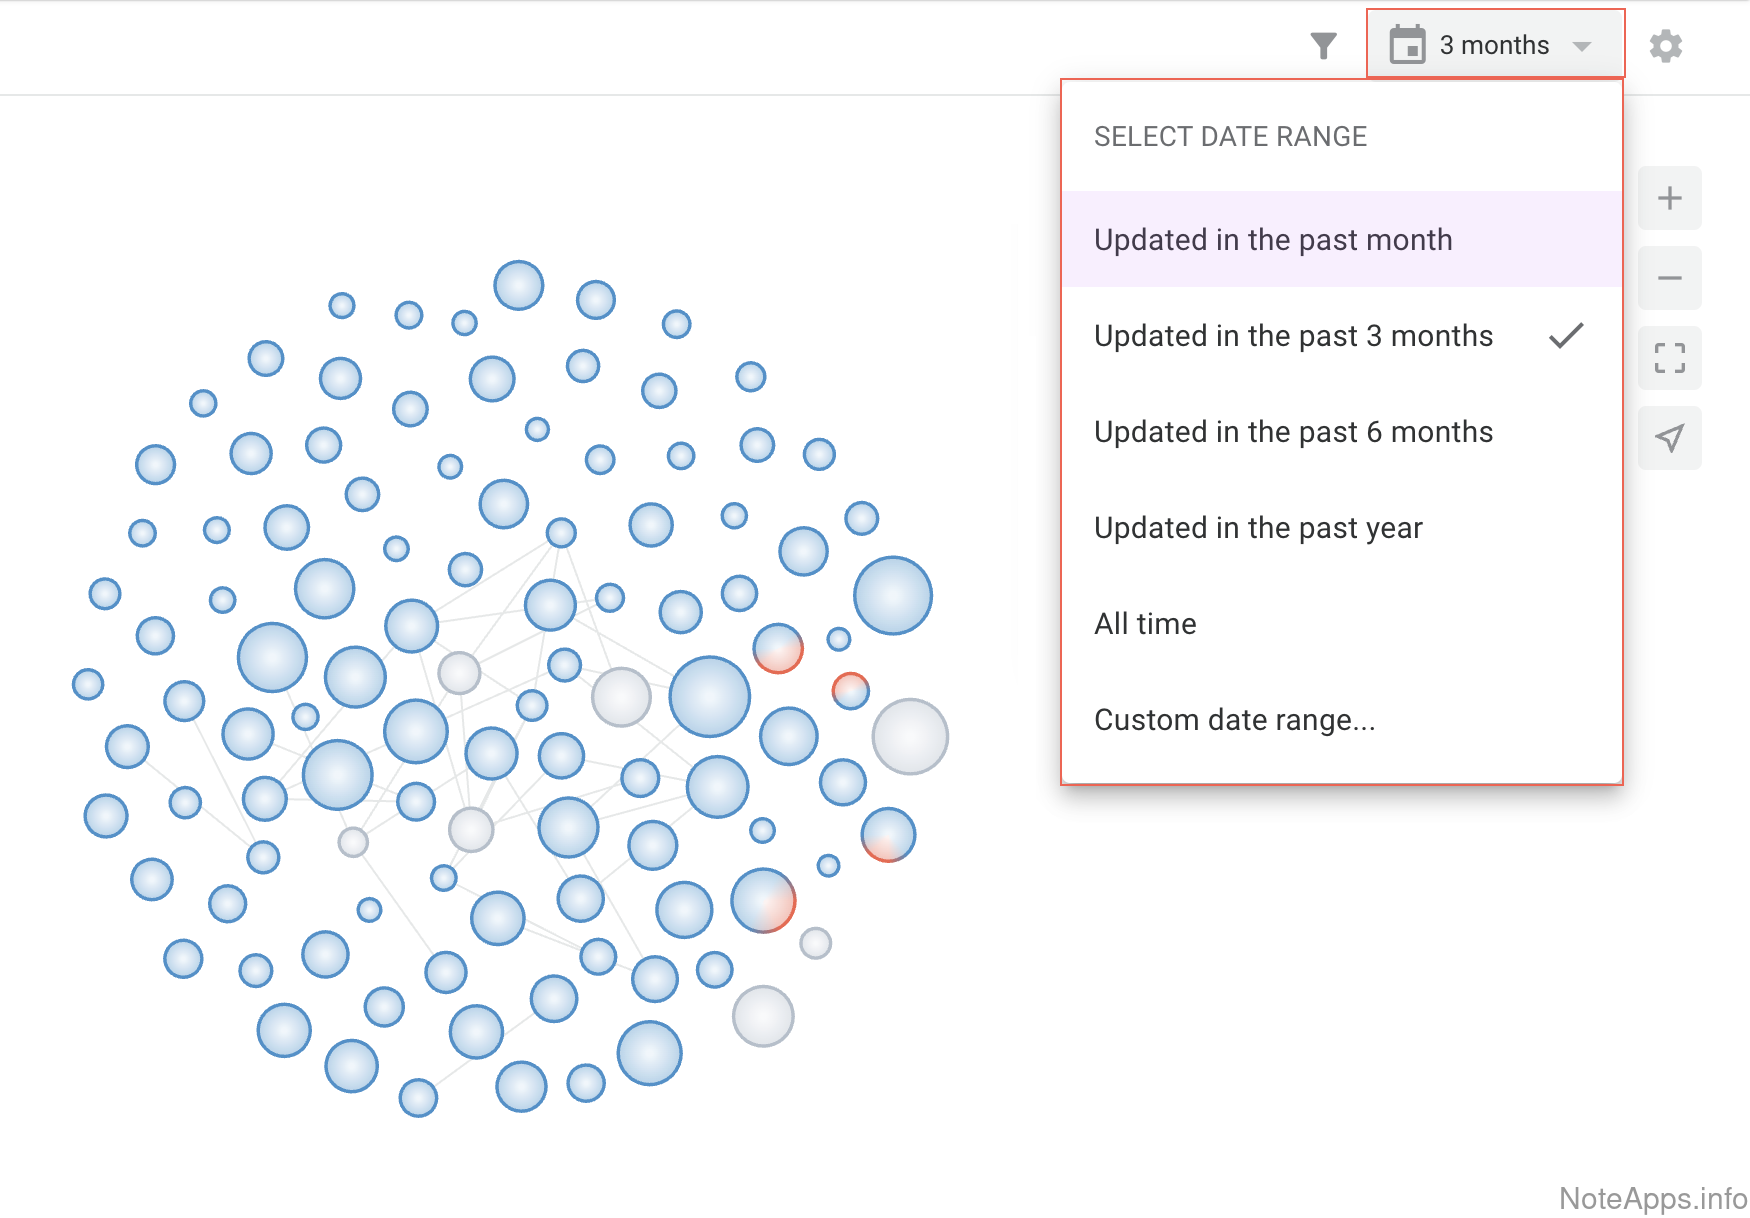Open graph settings gear icon
1750x1218 pixels.
pos(1666,46)
